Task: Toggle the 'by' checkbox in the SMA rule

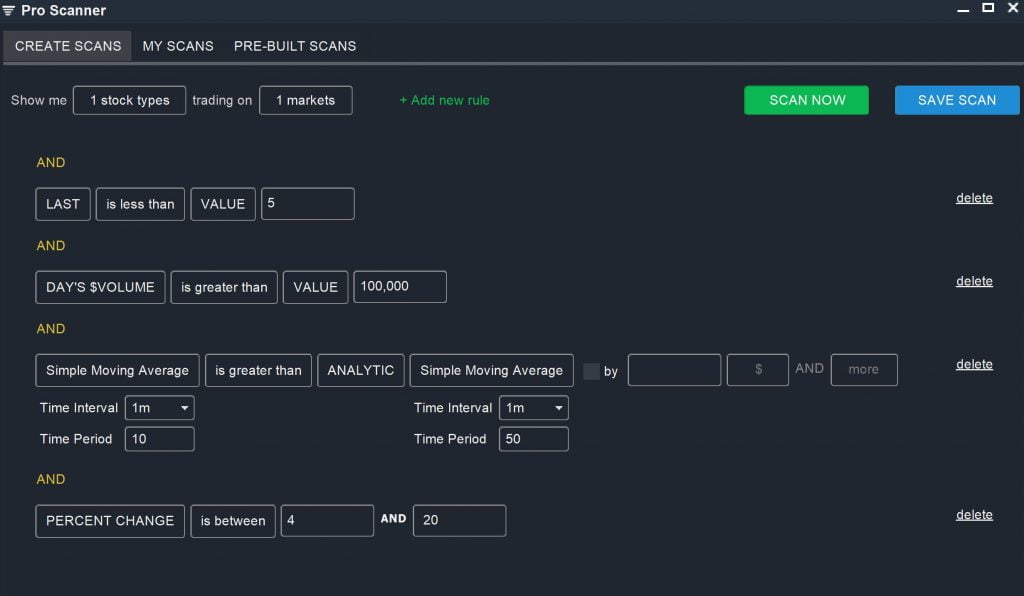Action: (591, 371)
